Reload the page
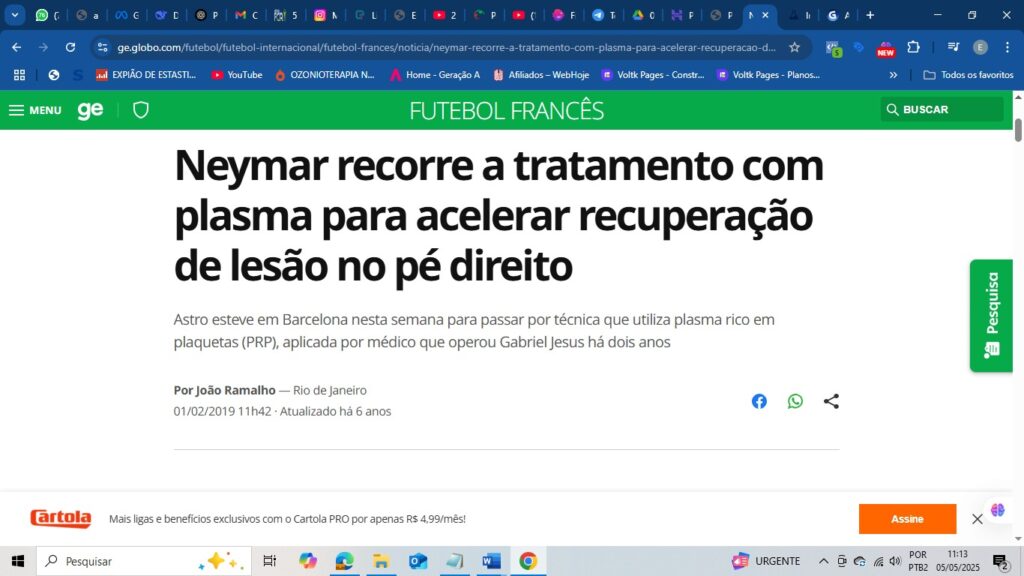The image size is (1024, 576). [x=70, y=47]
